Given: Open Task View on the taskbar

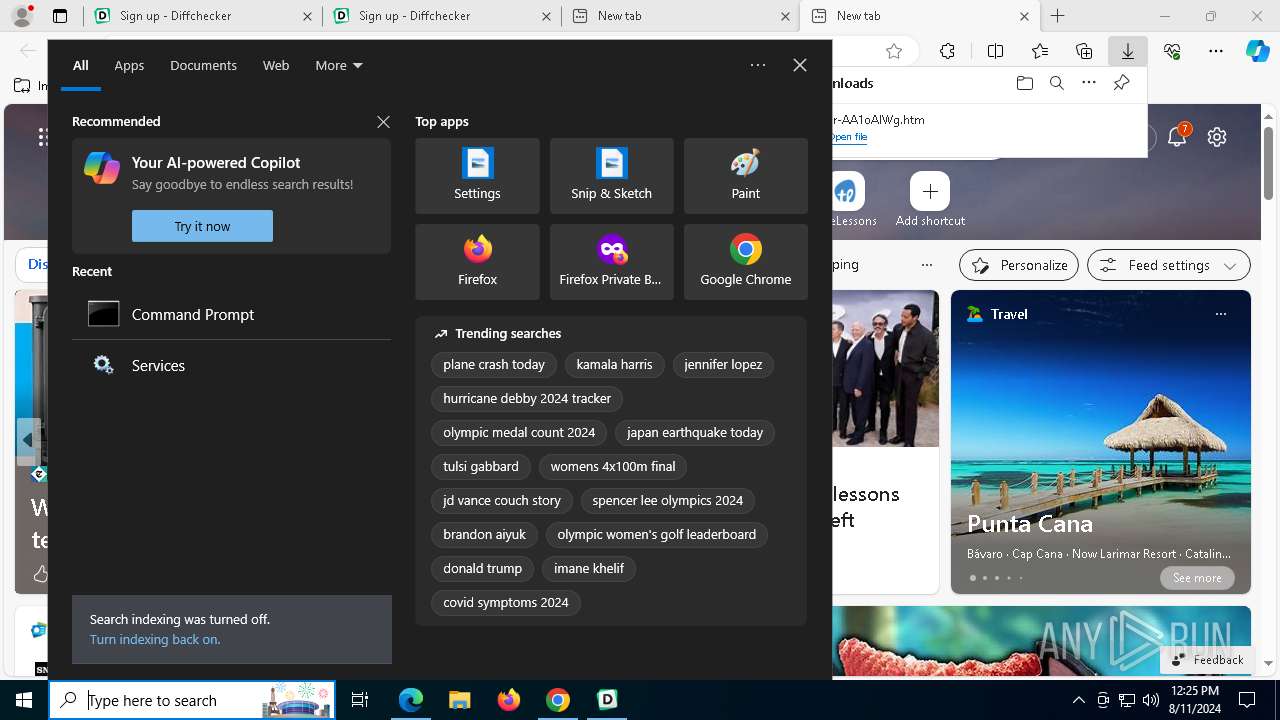Looking at the screenshot, I should [360, 700].
